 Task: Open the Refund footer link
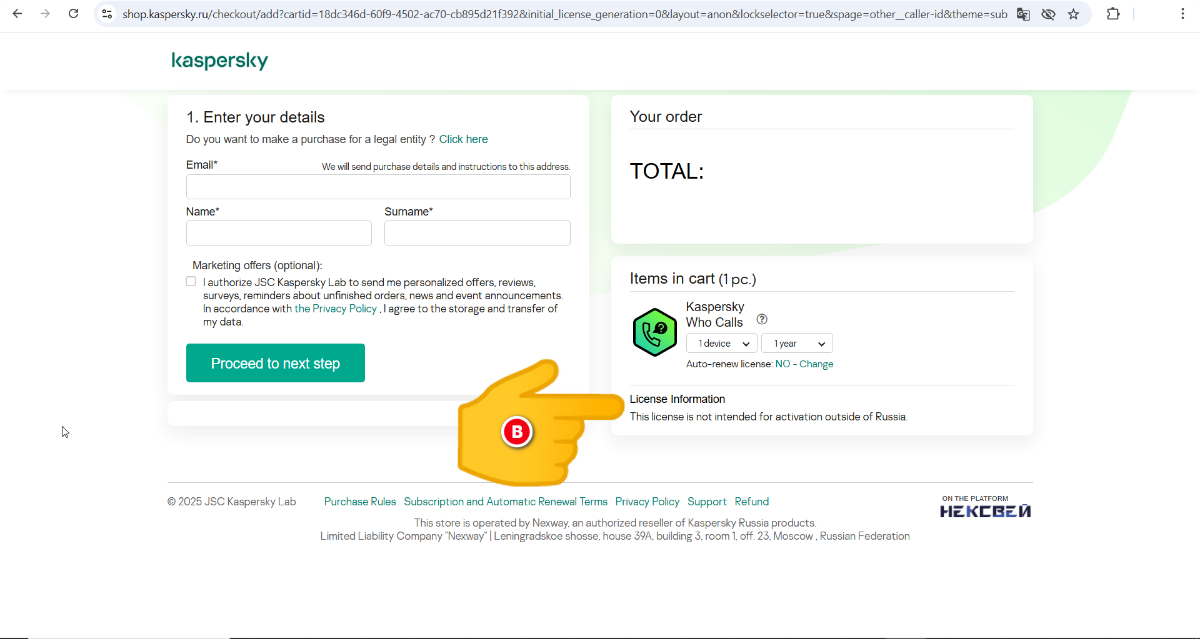click(752, 502)
